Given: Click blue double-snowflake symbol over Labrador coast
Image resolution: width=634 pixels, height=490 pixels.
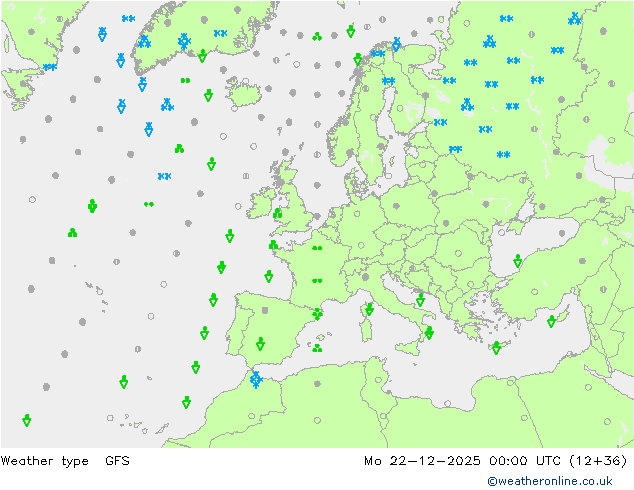Looking at the screenshot, I should [50, 67].
